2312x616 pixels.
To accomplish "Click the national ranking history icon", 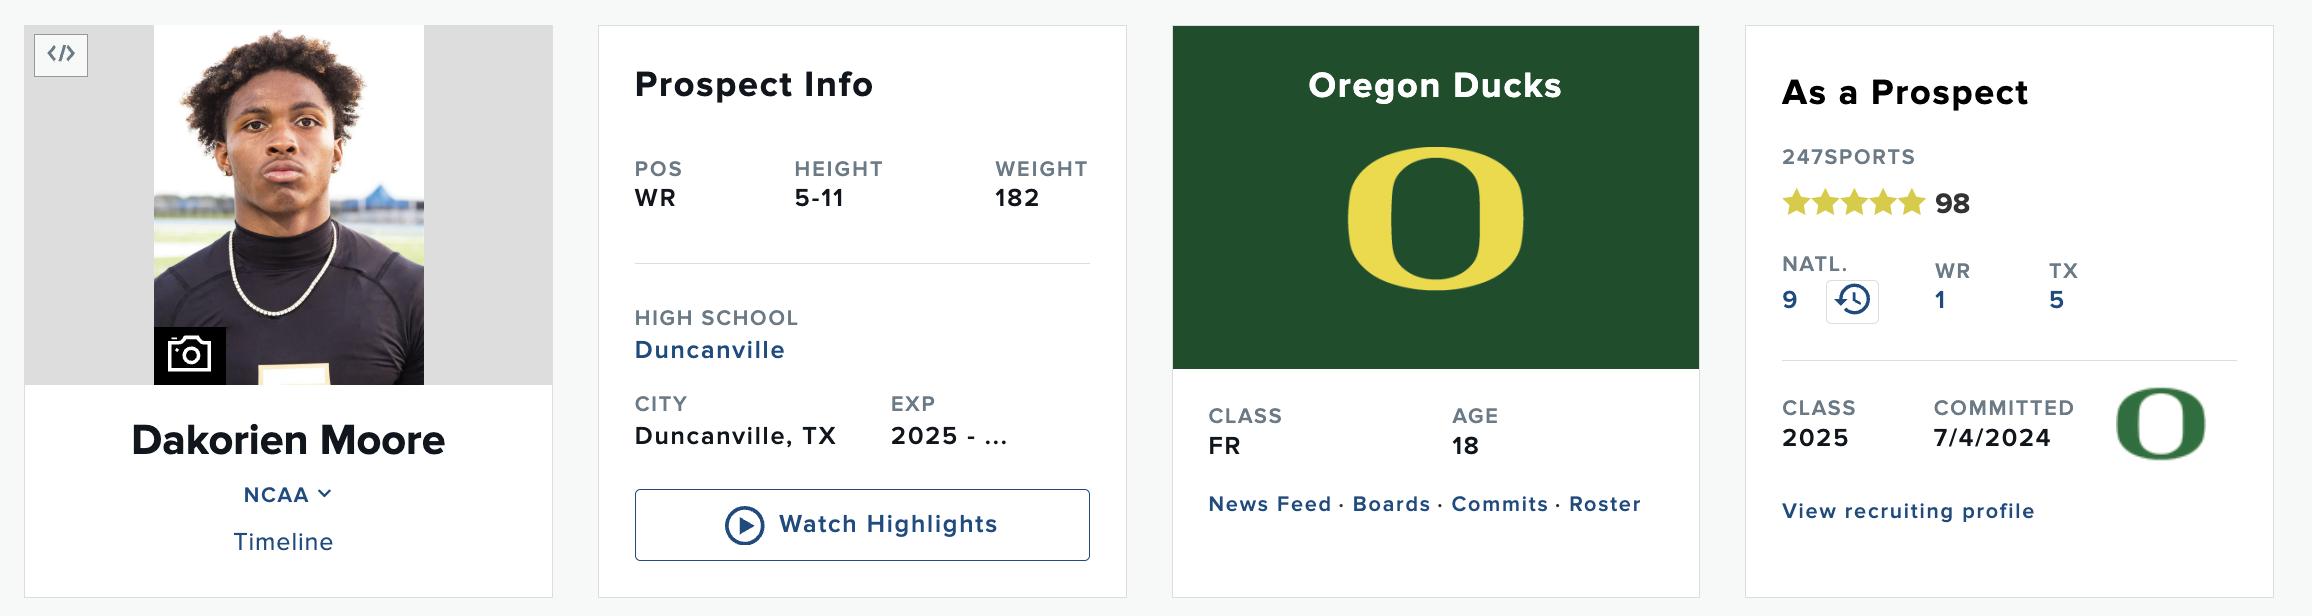I will tap(1852, 301).
